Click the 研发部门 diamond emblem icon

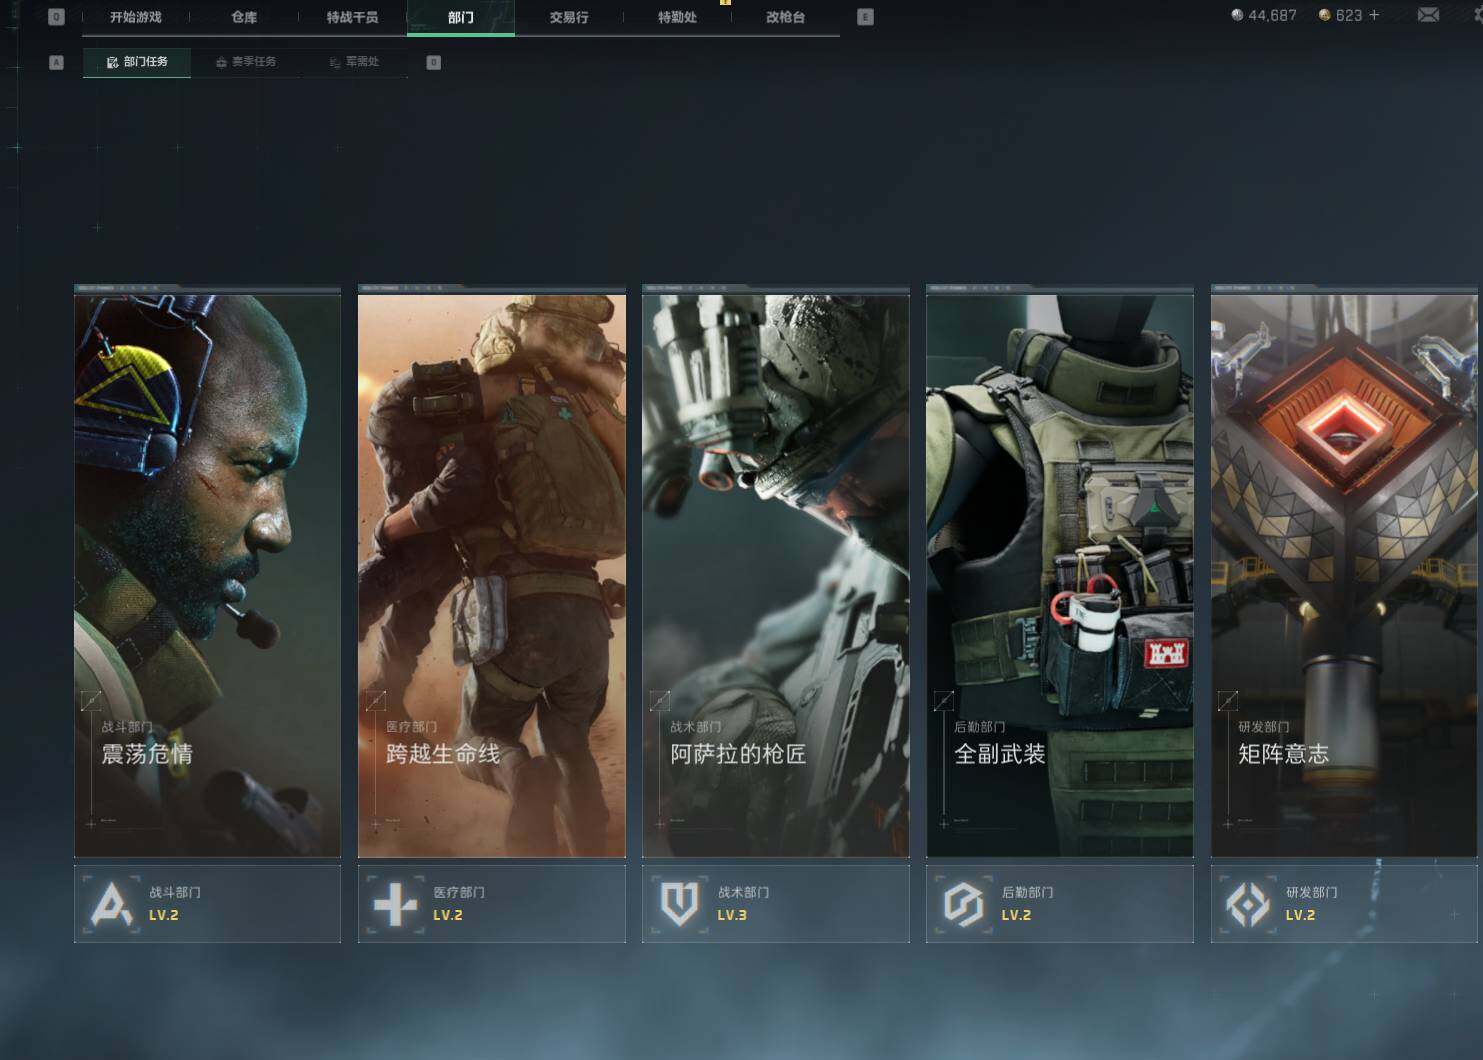1248,905
